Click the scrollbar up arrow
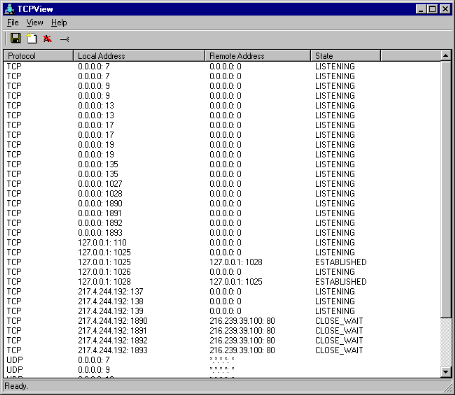Image resolution: width=455 pixels, height=395 pixels. point(446,56)
